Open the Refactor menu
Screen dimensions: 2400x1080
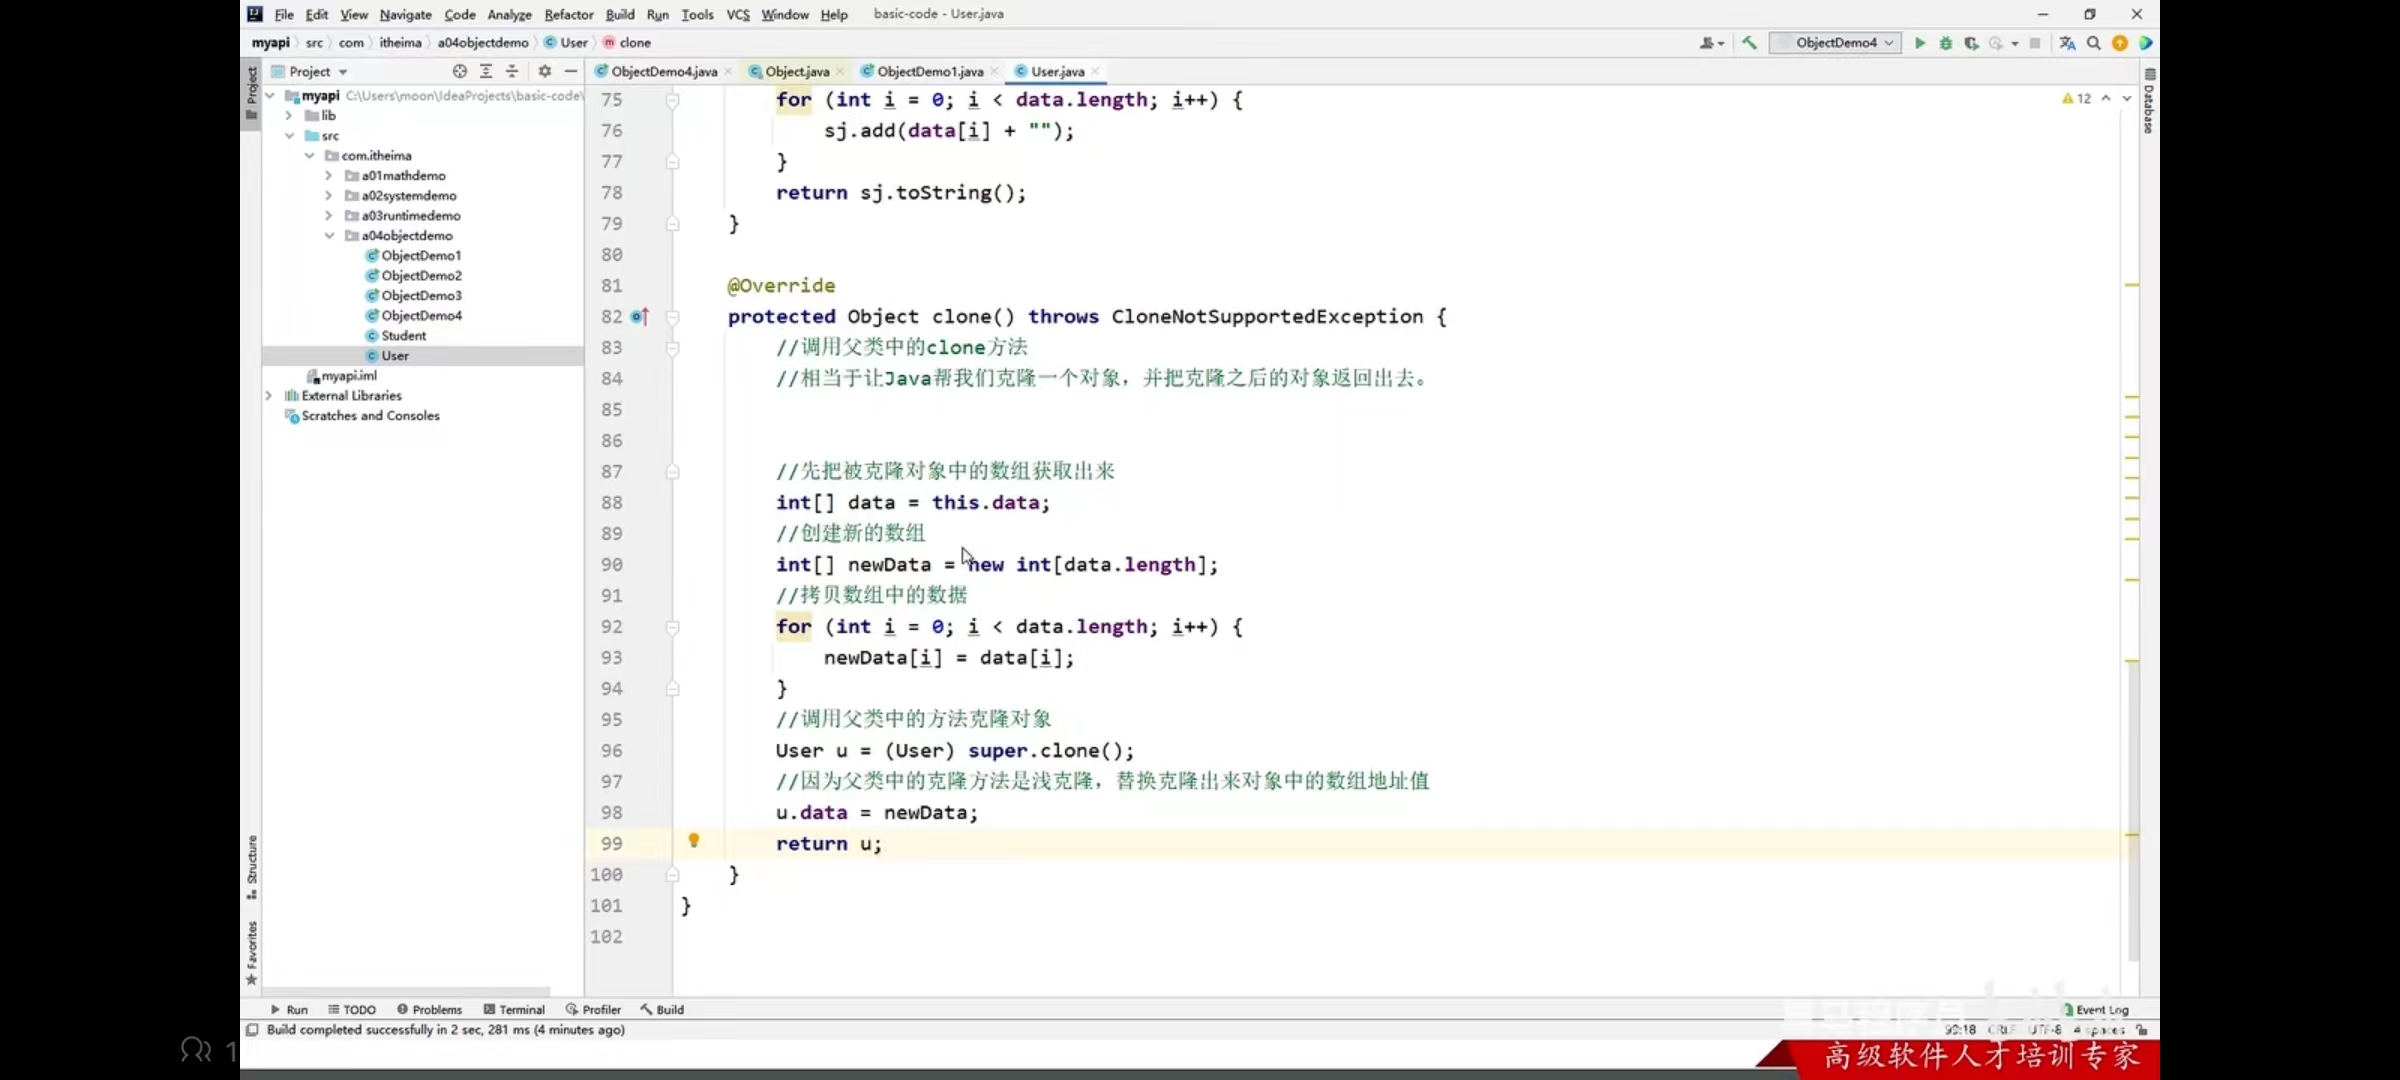[568, 14]
